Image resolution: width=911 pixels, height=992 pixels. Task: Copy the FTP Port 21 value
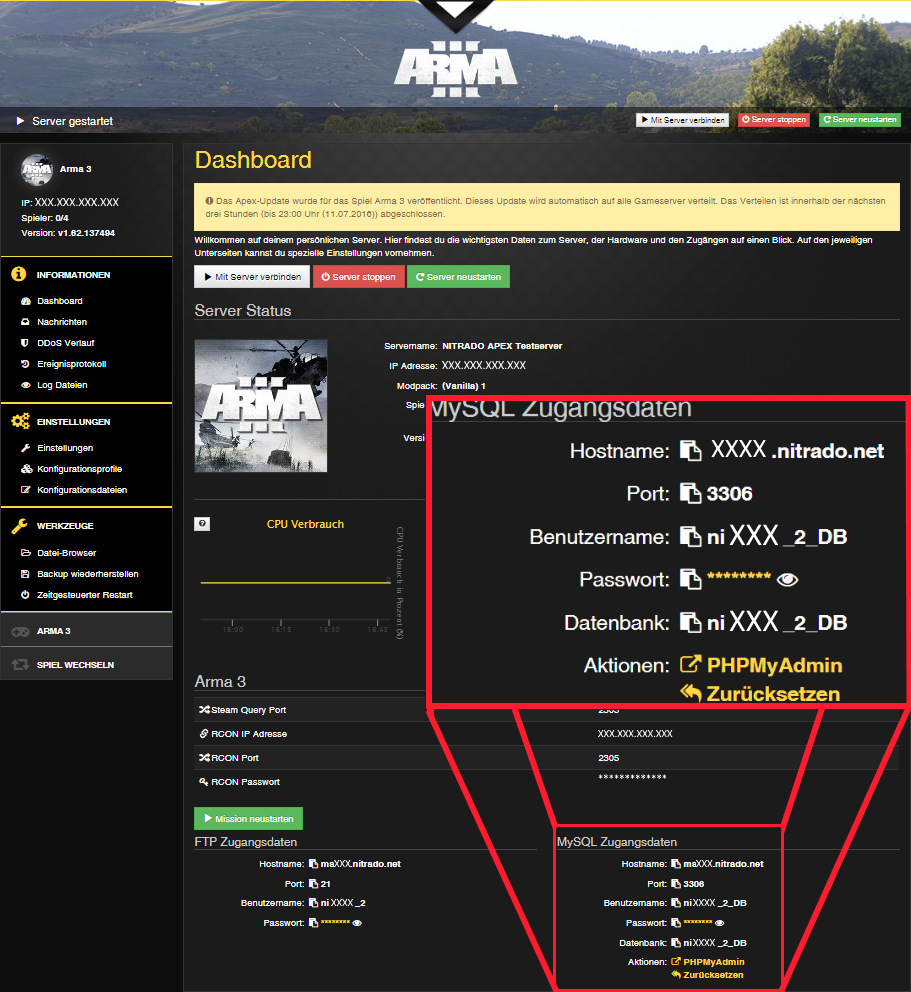pos(313,884)
